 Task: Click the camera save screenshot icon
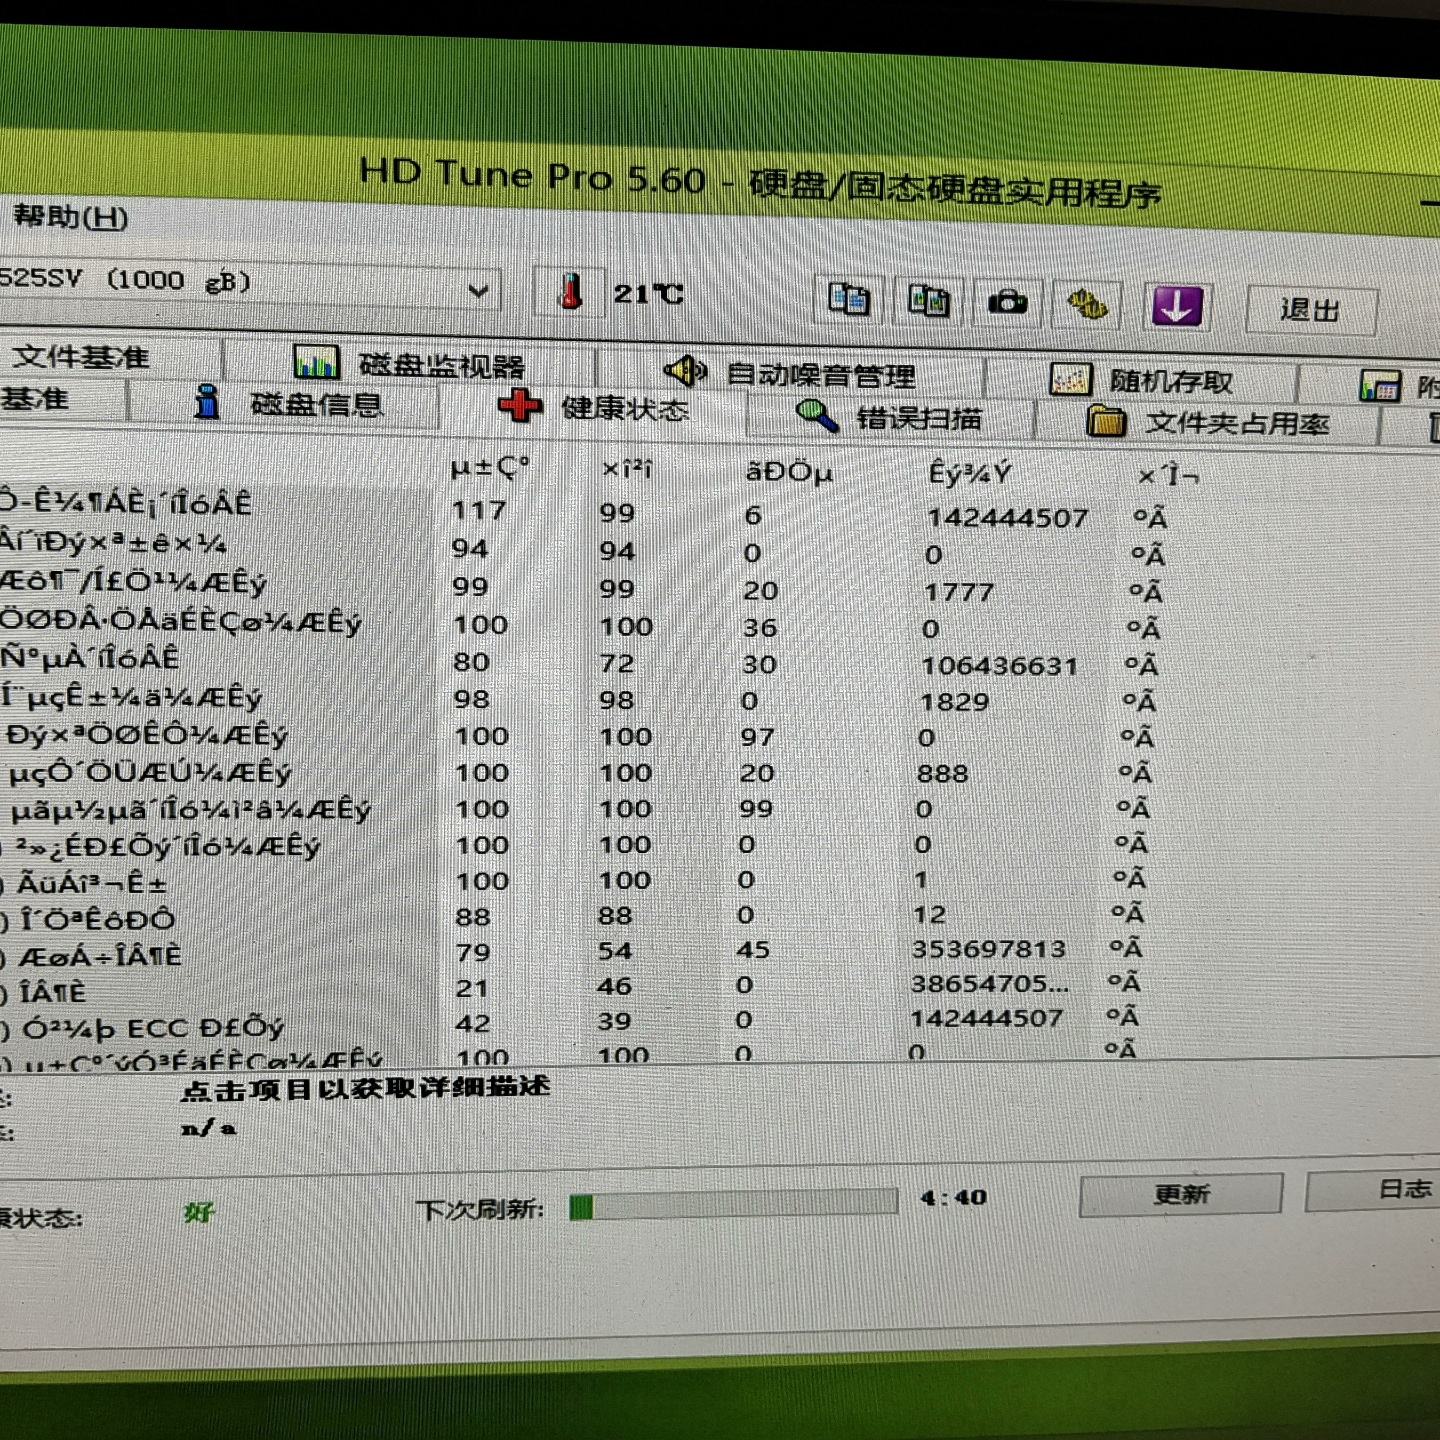pyautogui.click(x=1007, y=302)
